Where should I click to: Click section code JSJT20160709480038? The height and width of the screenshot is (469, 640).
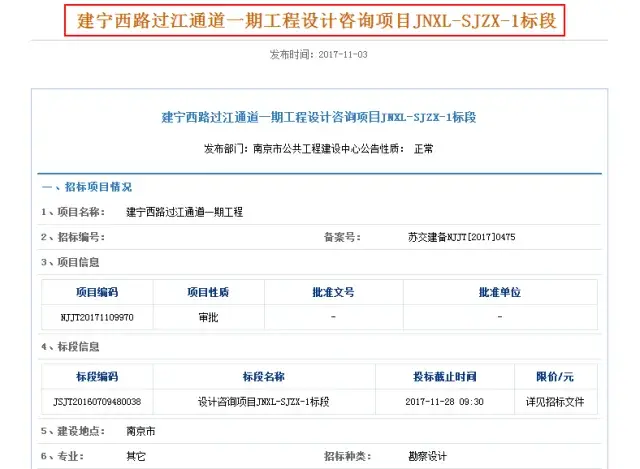click(97, 402)
